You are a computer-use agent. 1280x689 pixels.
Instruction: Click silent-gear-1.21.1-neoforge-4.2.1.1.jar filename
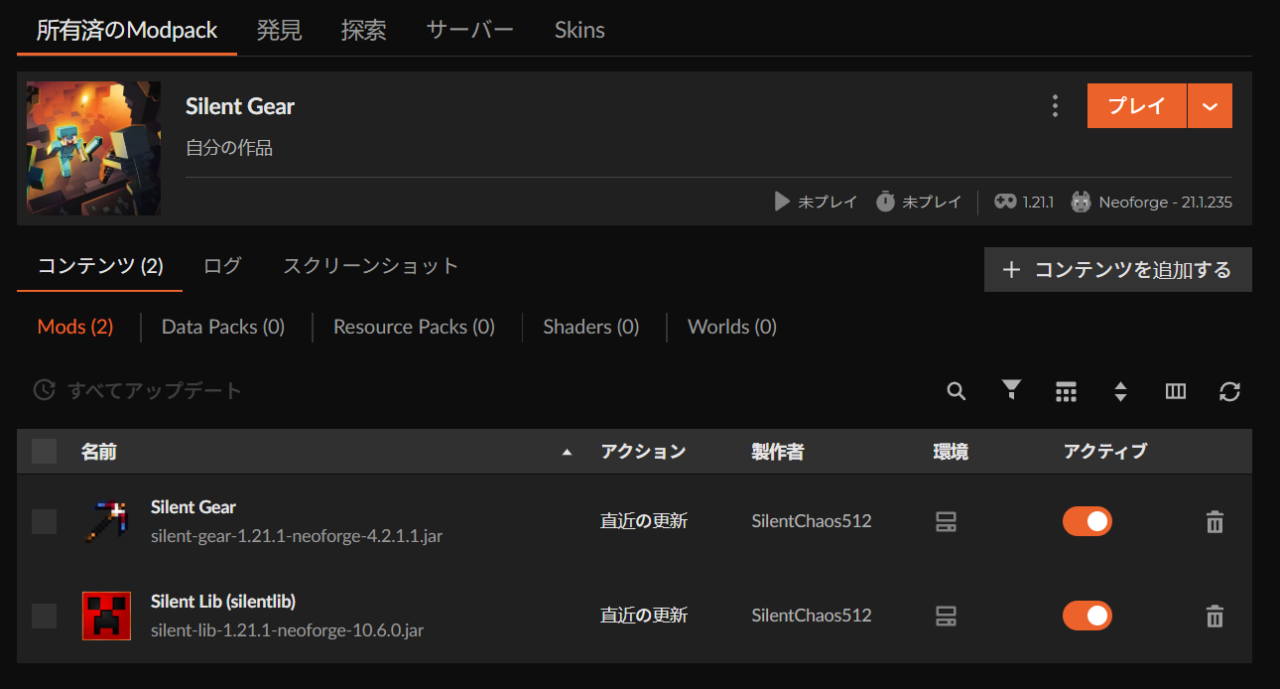pos(297,536)
